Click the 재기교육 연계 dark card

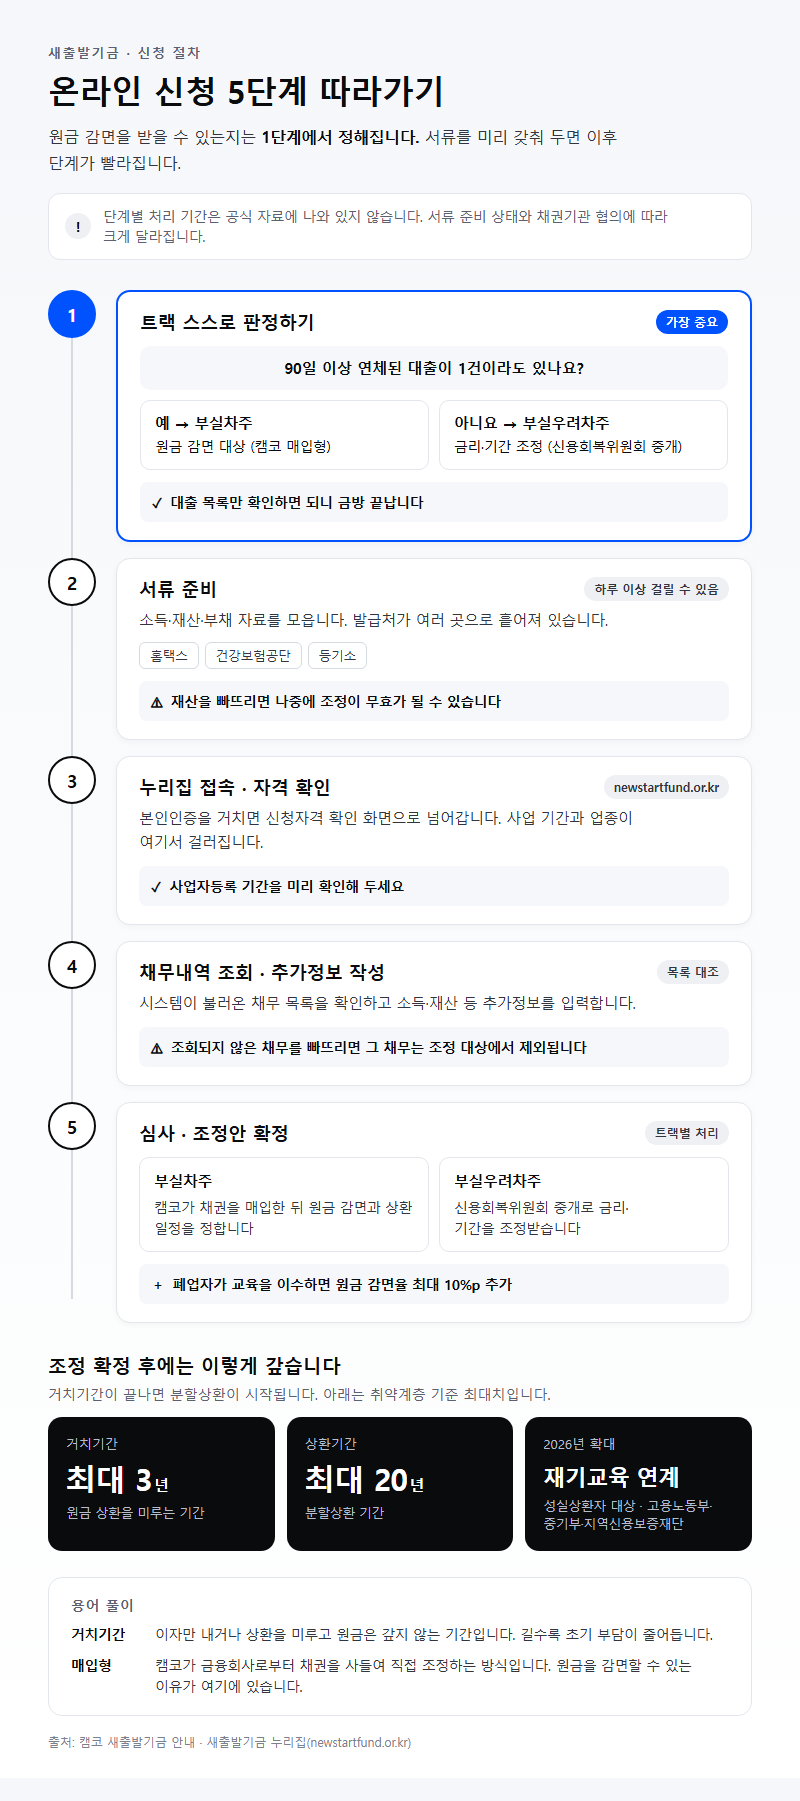[x=638, y=1484]
